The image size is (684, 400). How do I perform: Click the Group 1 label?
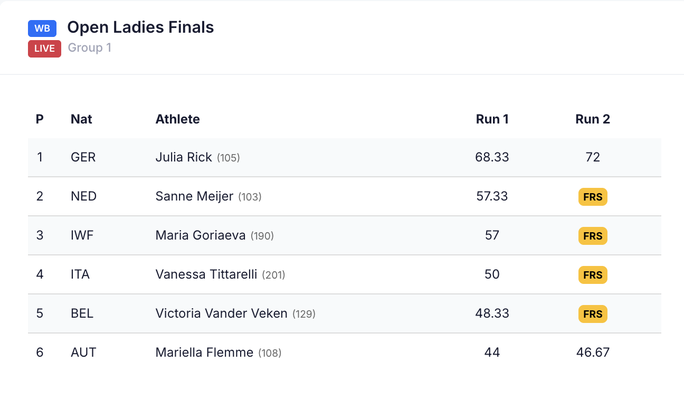[x=90, y=48]
